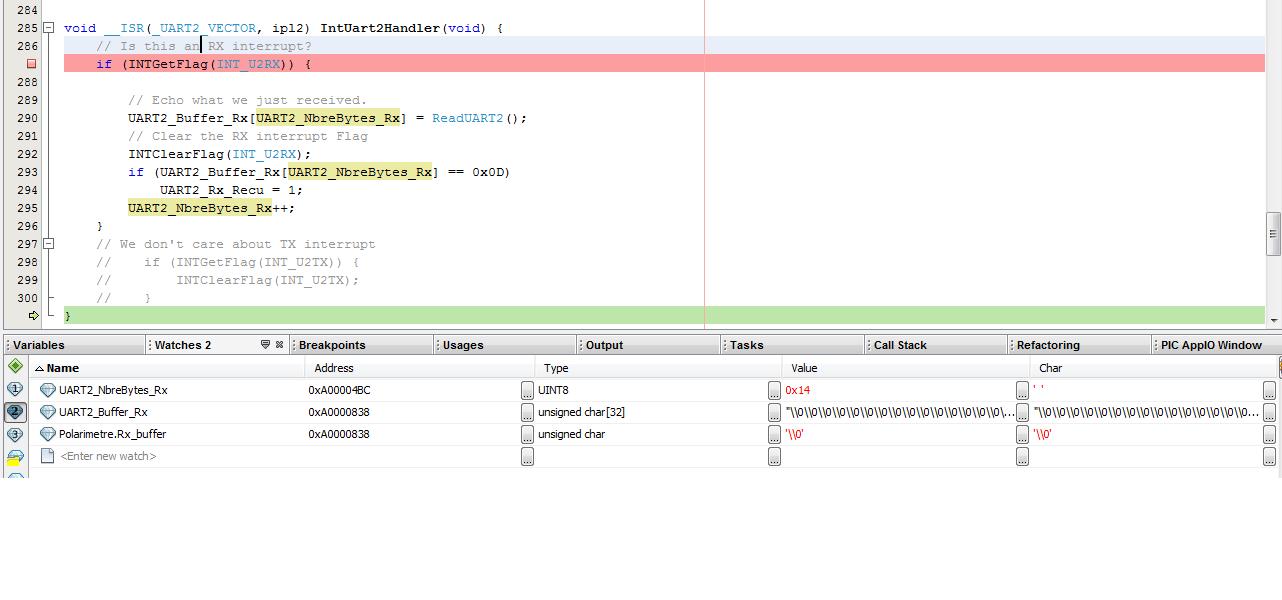Viewport: 1282px width, 600px height.
Task: Click the Enter new watch field
Action: click(x=108, y=456)
